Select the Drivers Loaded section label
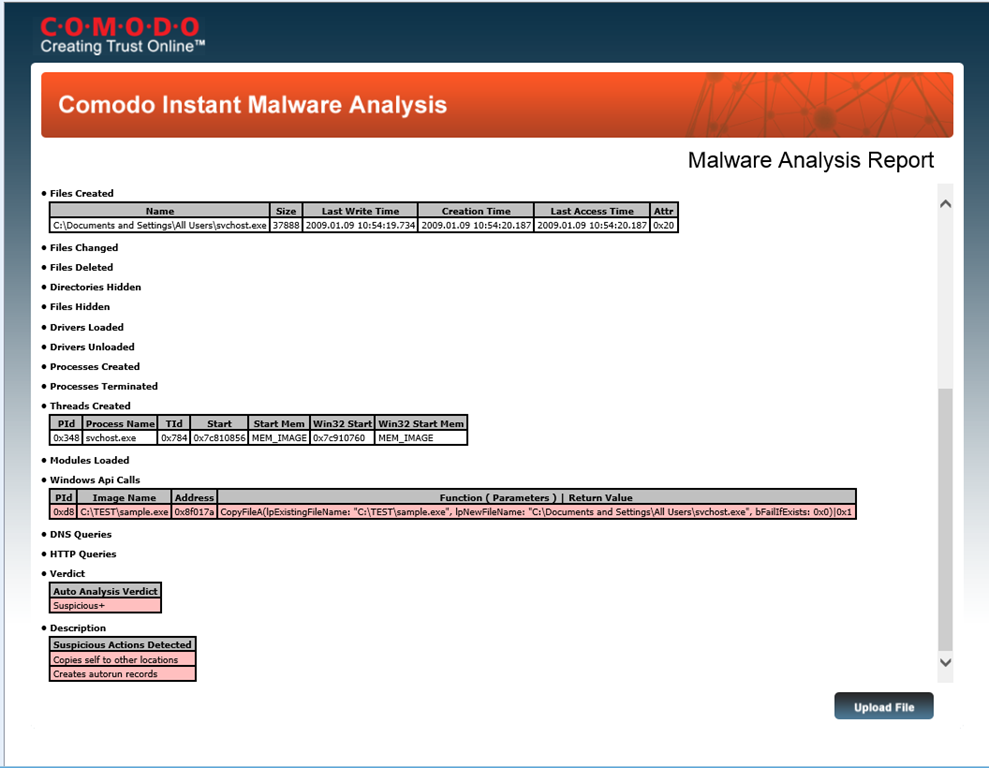This screenshot has width=989, height=768. (86, 327)
